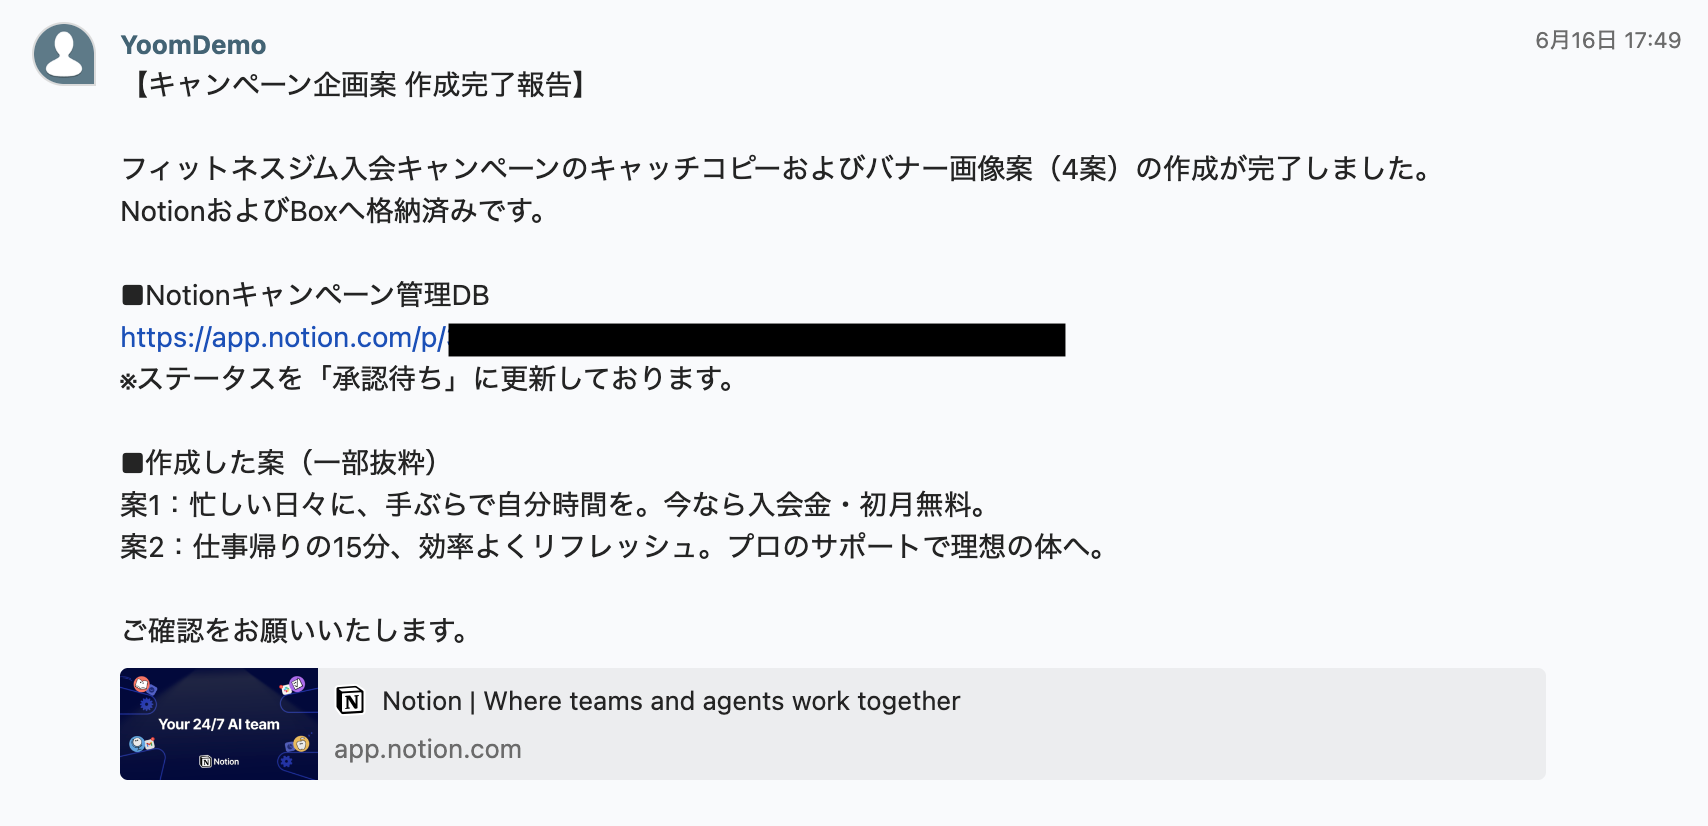Click the yellow padlock icon in the thumbnail
1708x826 pixels.
301,744
